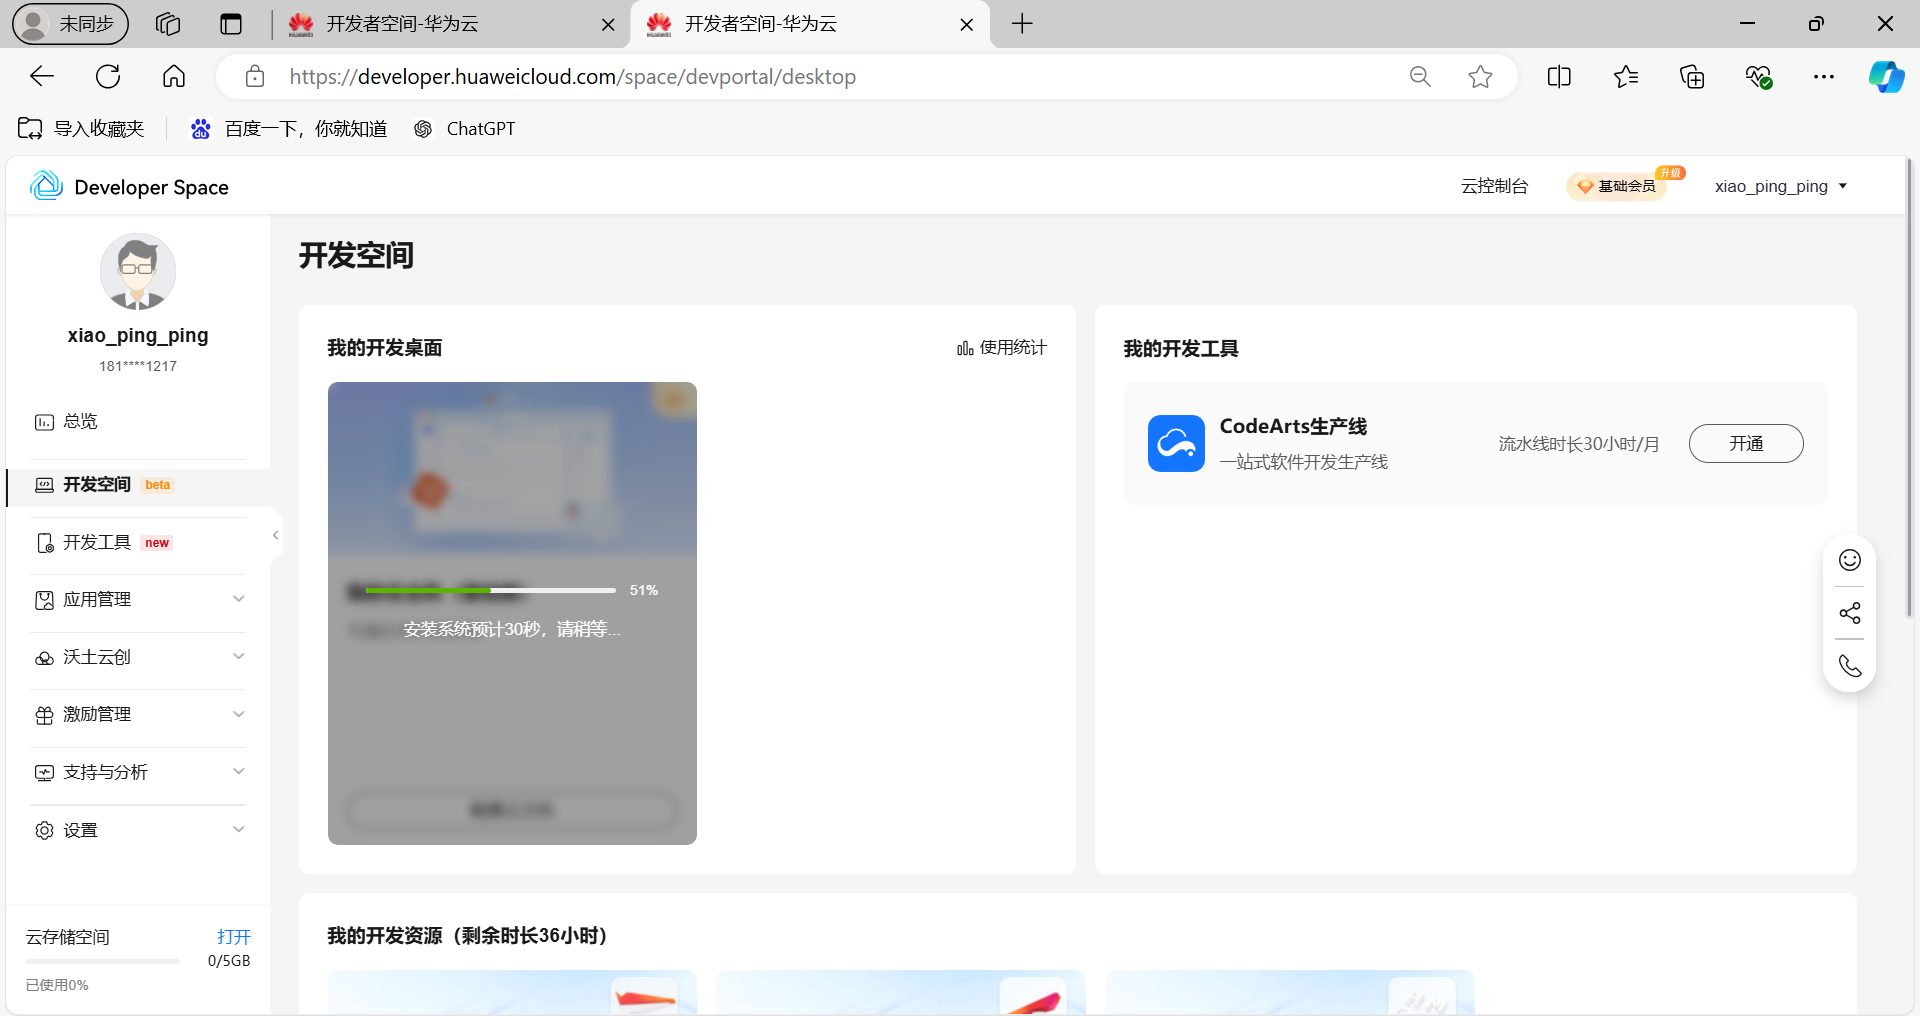Click the 使用统计 statistics icon
Image resolution: width=1920 pixels, height=1016 pixels.
[x=963, y=348]
